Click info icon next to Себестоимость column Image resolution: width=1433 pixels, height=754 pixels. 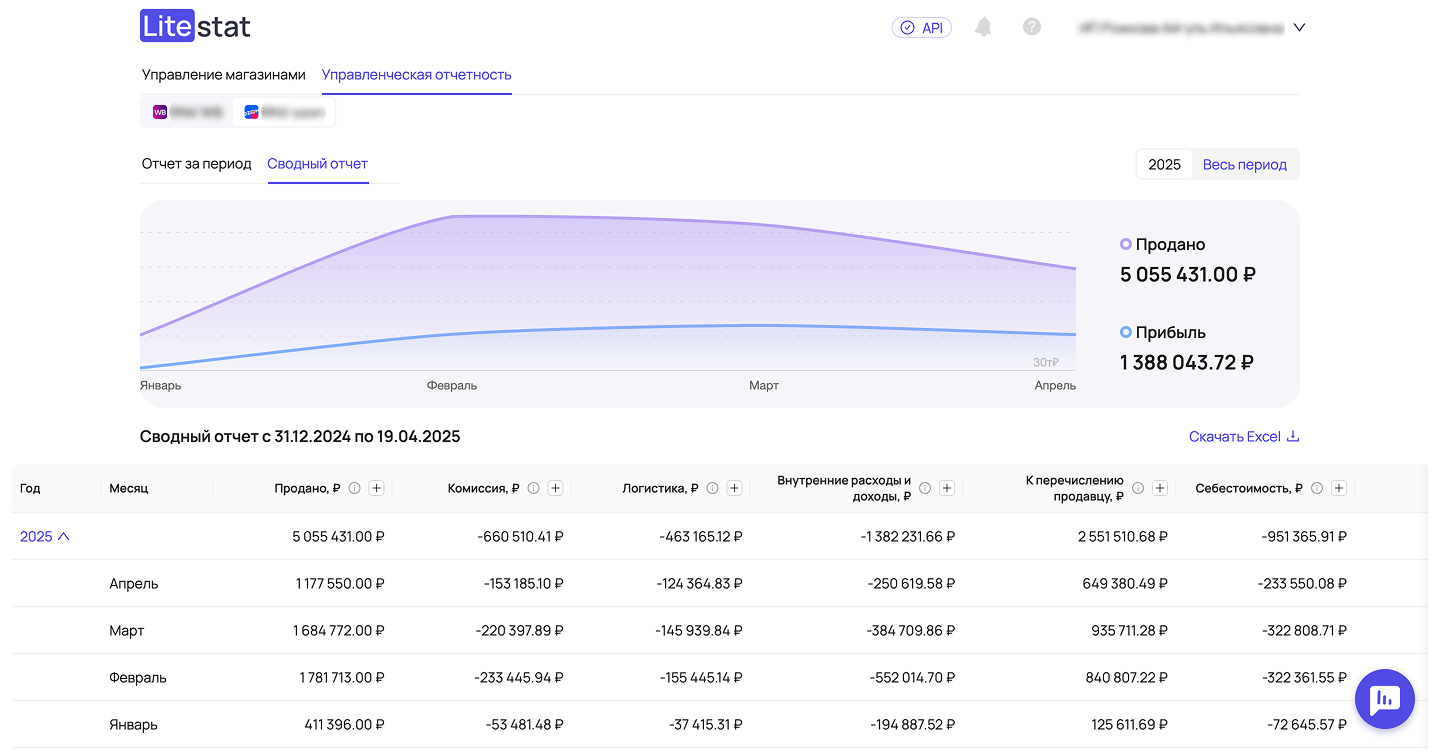[x=1316, y=488]
